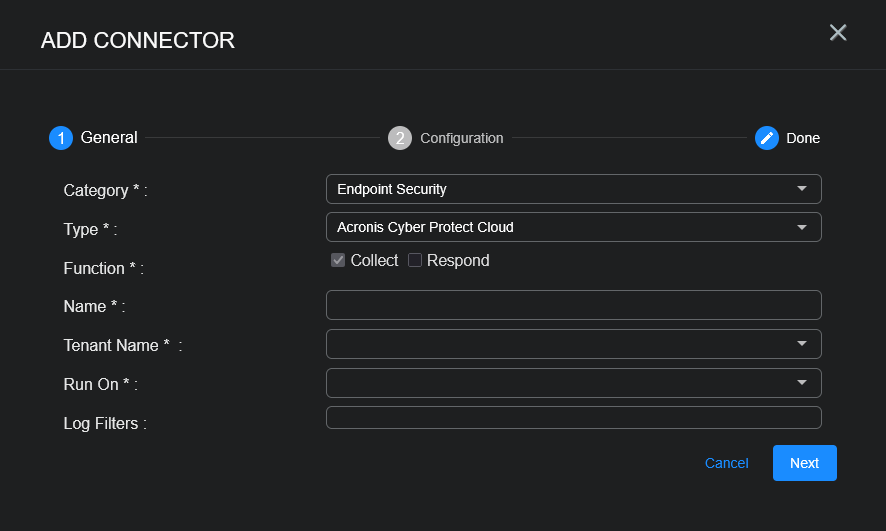
Task: Click the Acronis Cyber Protect Cloud type value
Action: [425, 227]
